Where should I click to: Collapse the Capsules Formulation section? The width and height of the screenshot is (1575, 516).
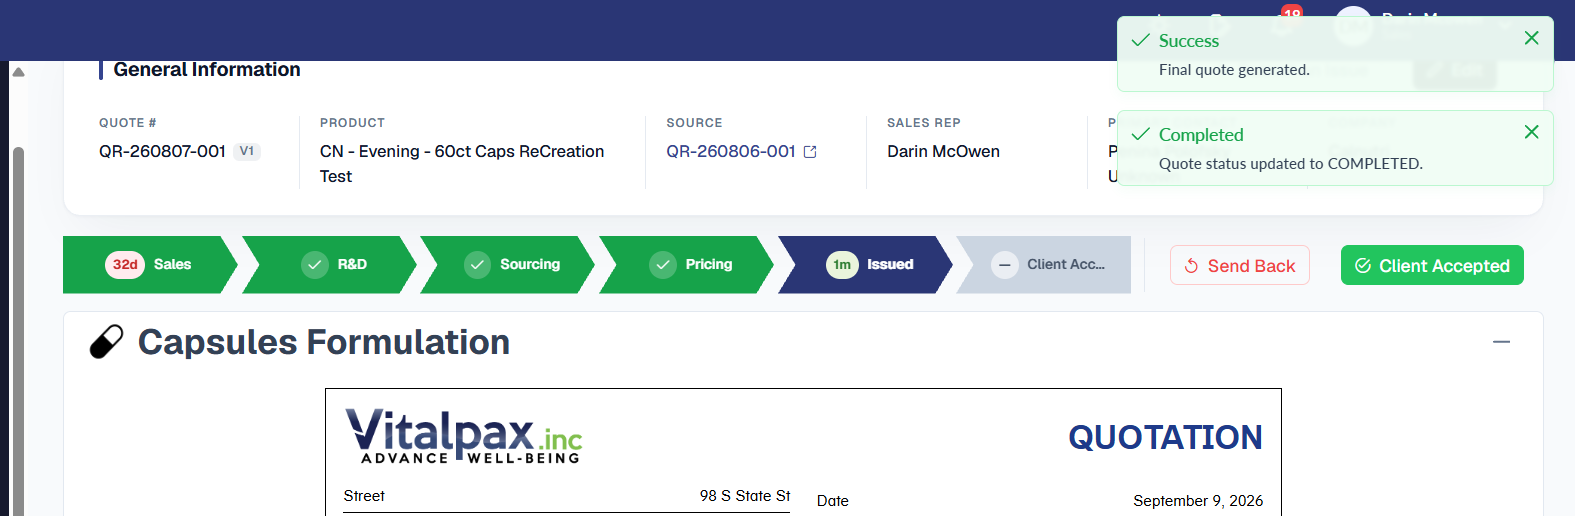coord(1501,342)
